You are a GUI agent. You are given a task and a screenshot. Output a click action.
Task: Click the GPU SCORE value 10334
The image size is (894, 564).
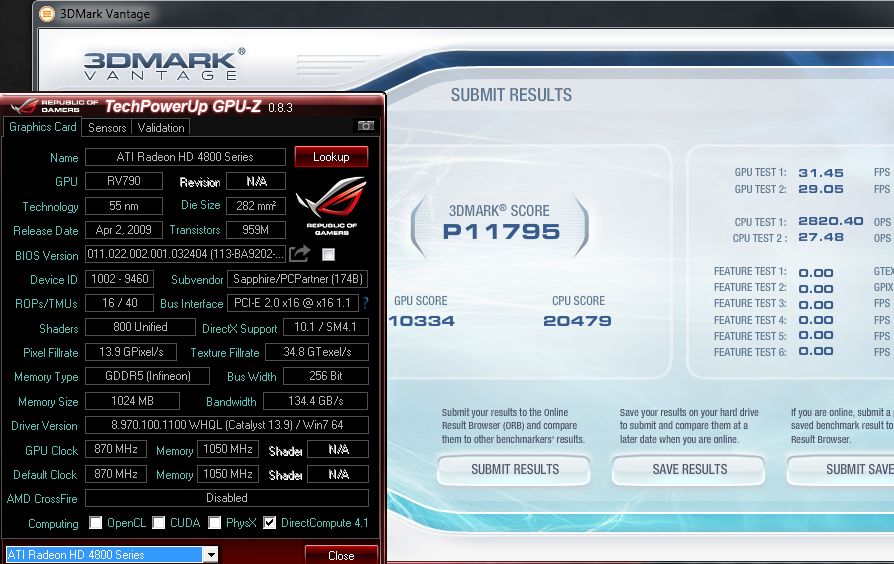[x=422, y=321]
